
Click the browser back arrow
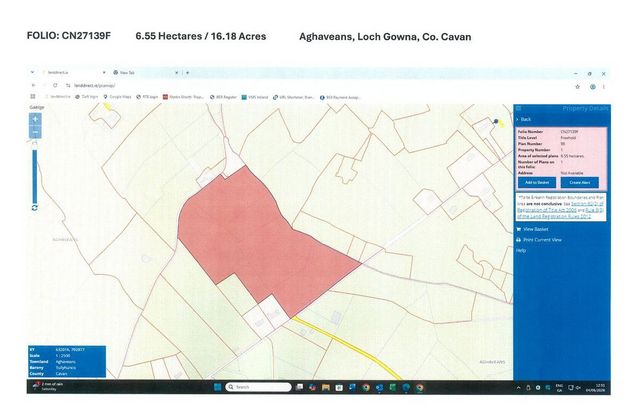click(x=33, y=85)
